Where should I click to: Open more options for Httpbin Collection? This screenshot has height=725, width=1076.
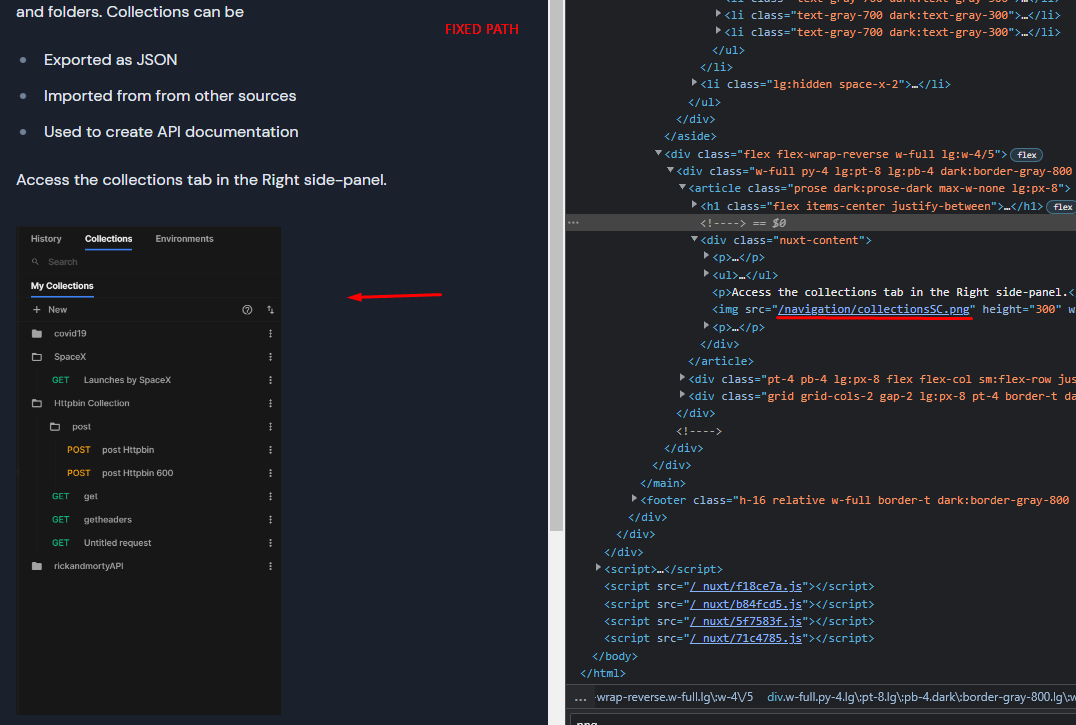pos(270,403)
